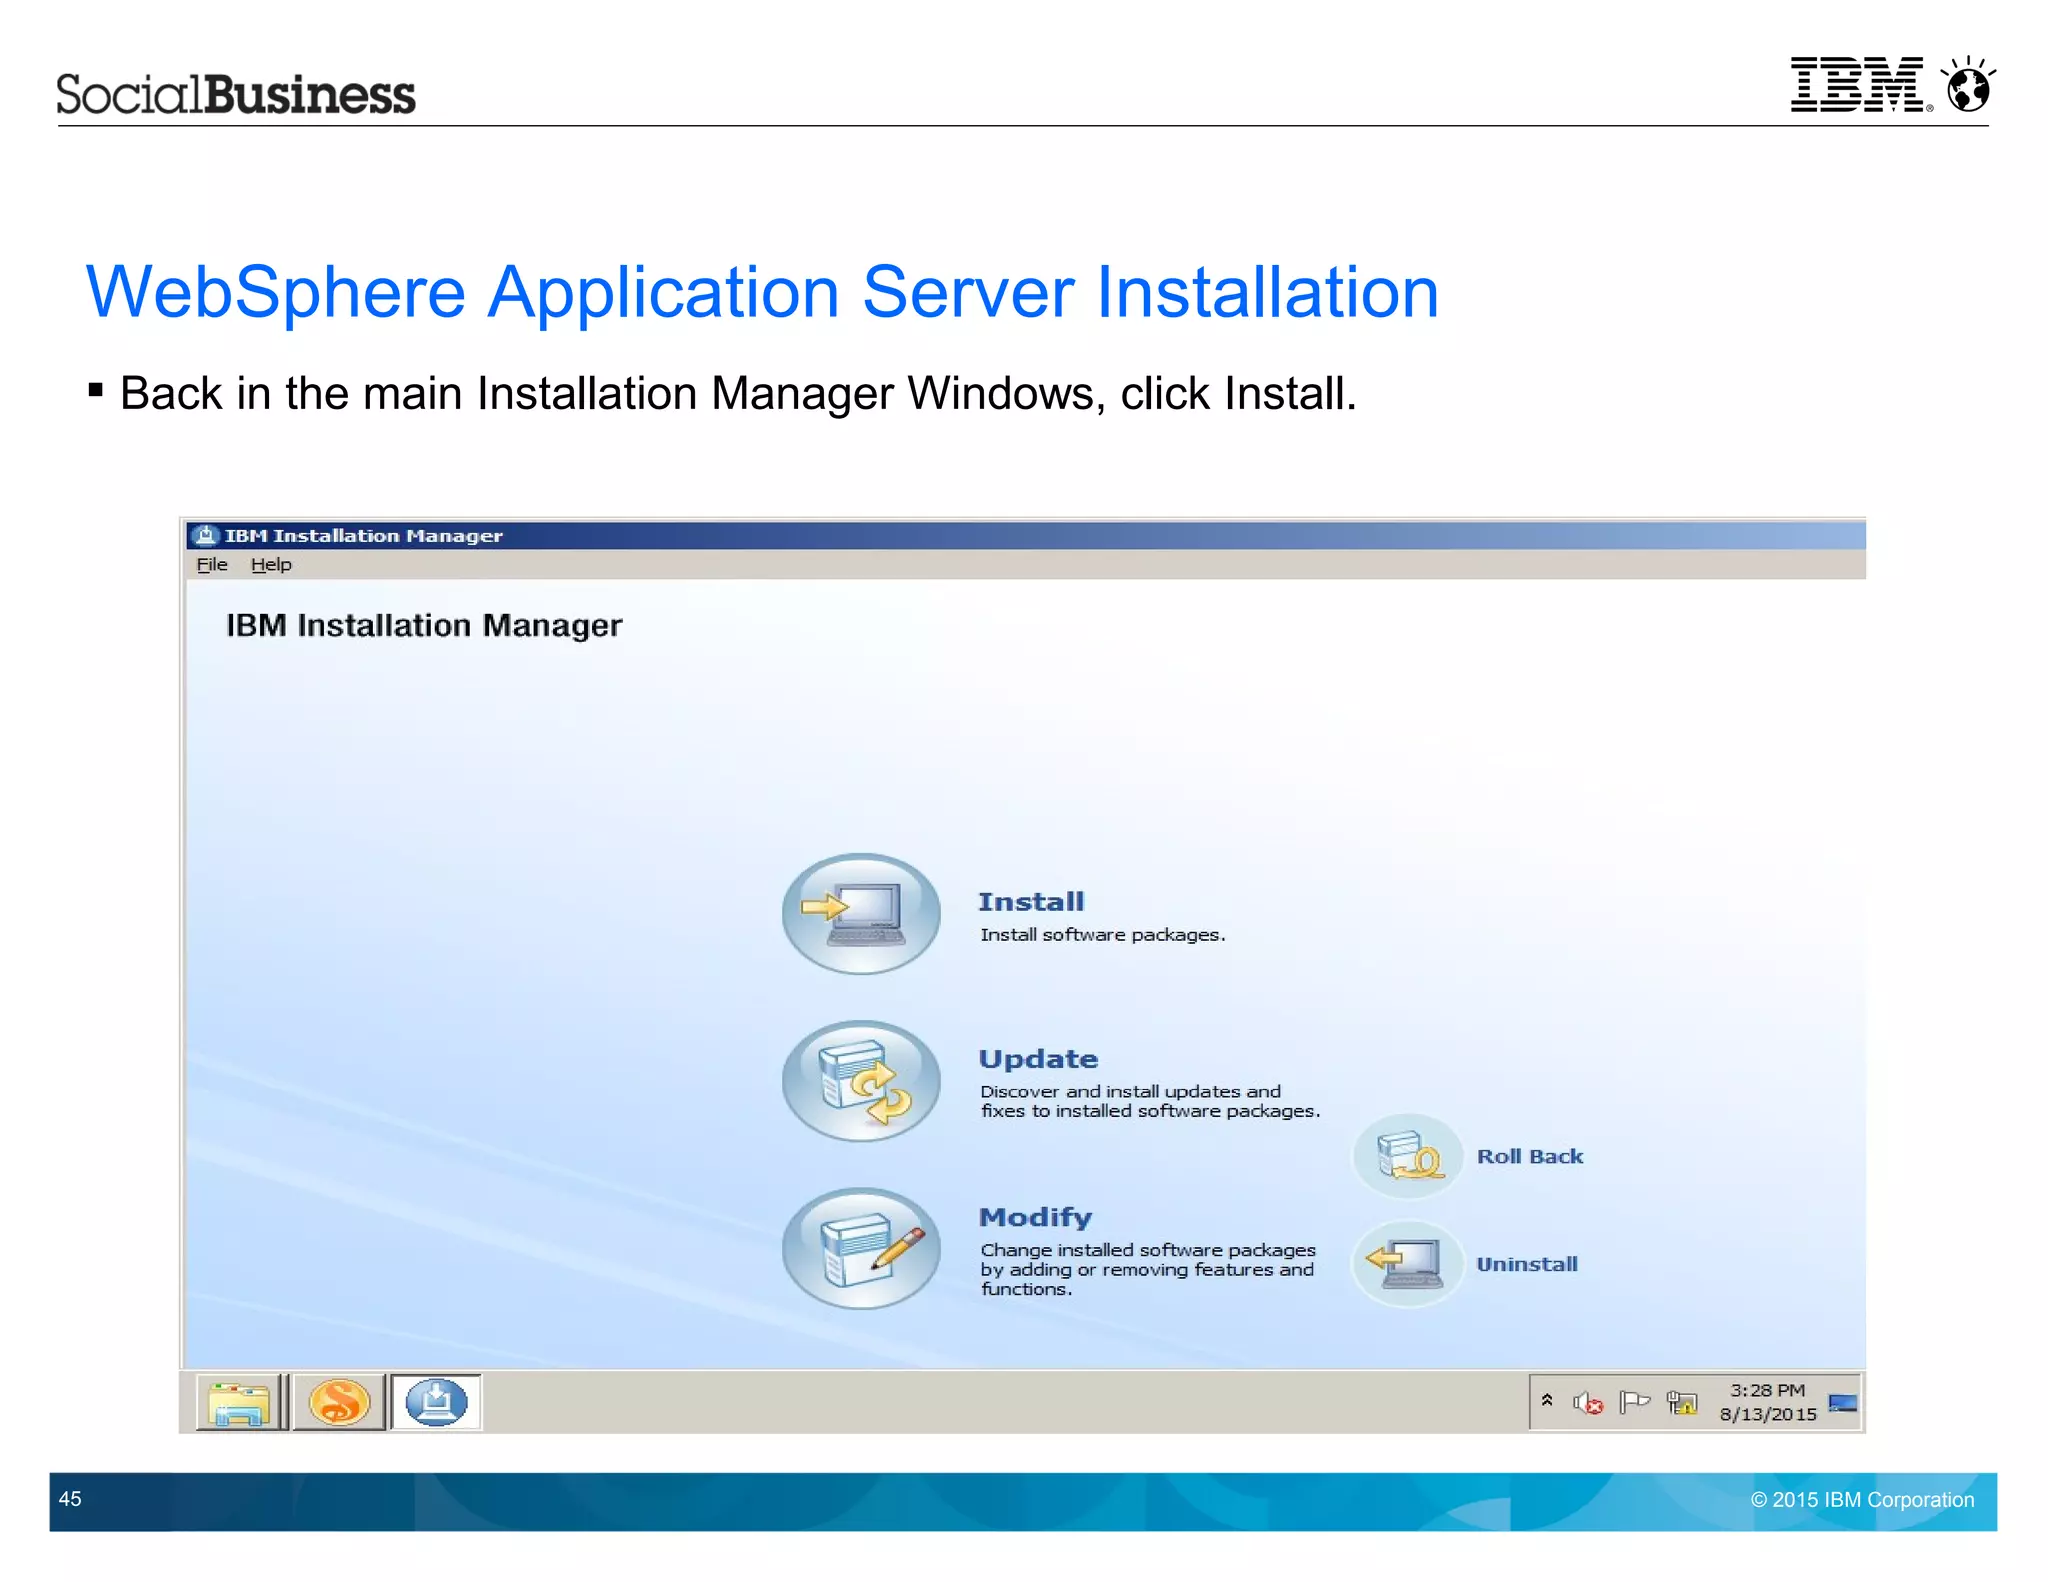
Task: Open the Action Center flag icon
Action: 1634,1403
